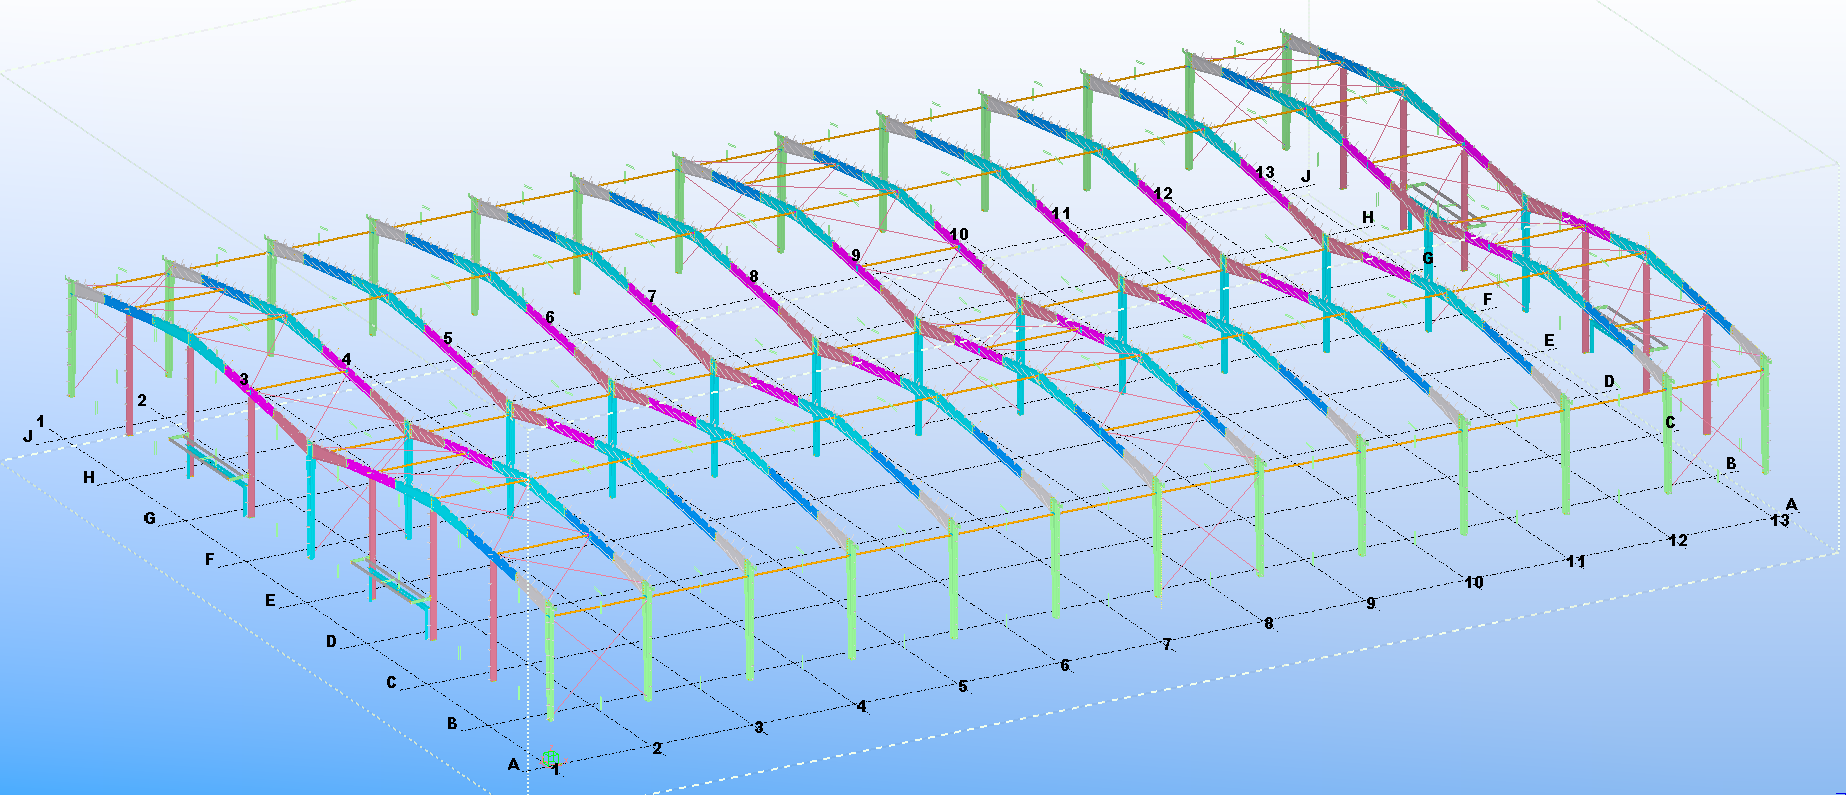
Task: Click grid label J at the left corner
Action: point(28,436)
